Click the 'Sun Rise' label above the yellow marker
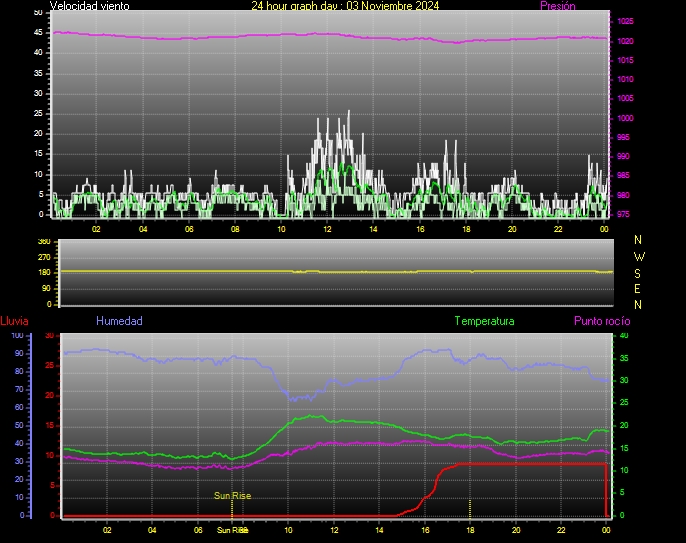 232,496
